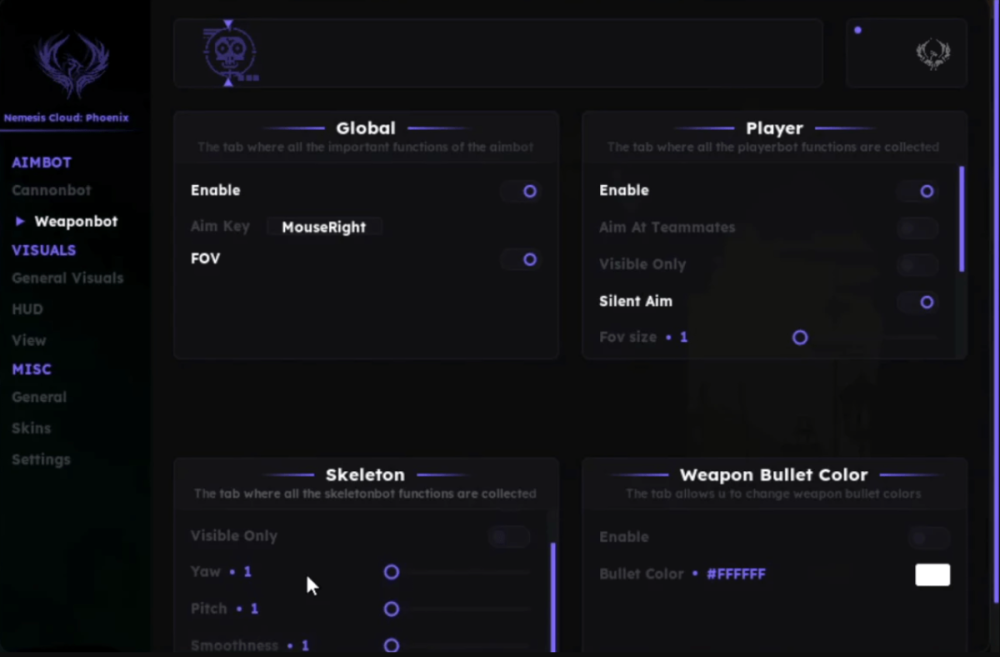
Task: Switch to the HUD section
Action: click(x=26, y=309)
